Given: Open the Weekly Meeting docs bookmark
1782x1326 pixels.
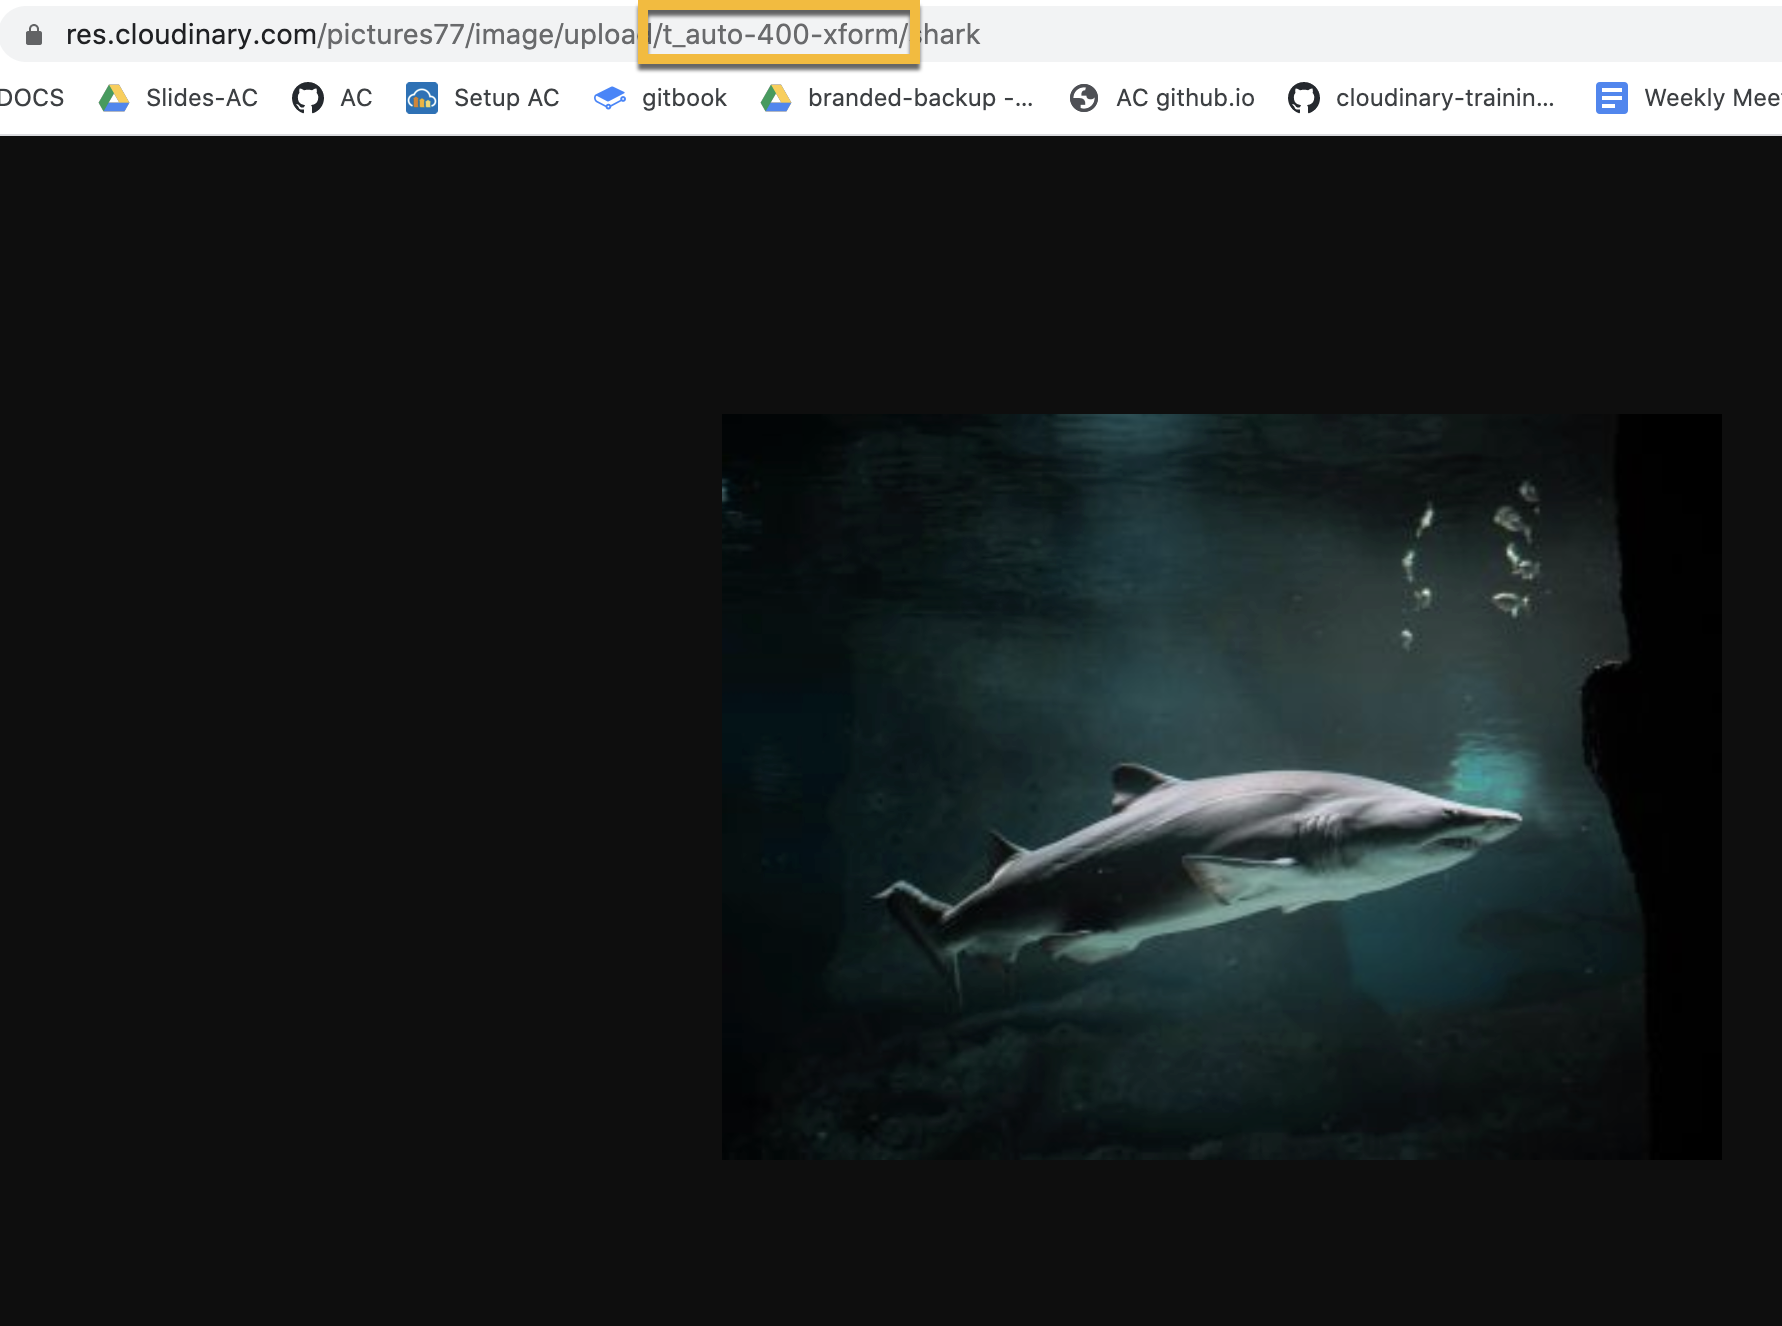Looking at the screenshot, I should [1688, 98].
